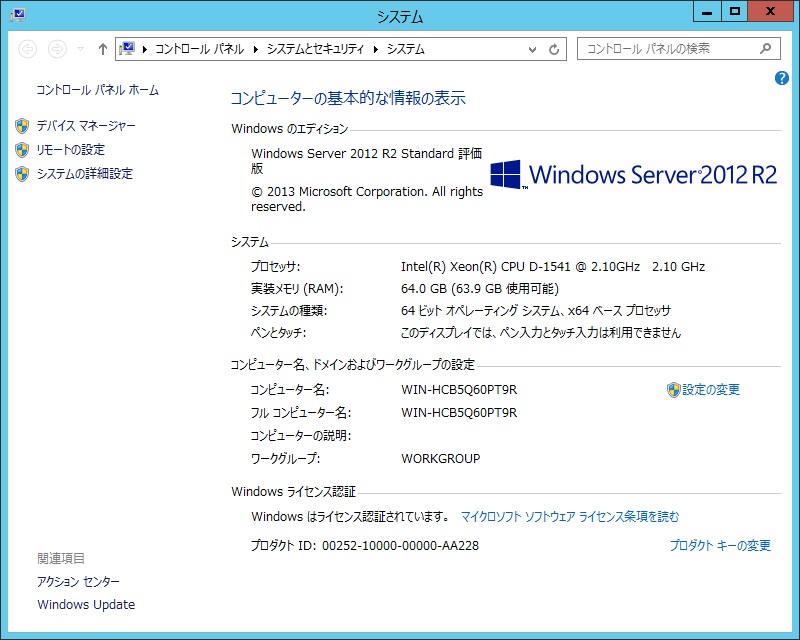Viewport: 800px width, 640px height.
Task: Open コントロール パネル ホーム
Action: 97,90
